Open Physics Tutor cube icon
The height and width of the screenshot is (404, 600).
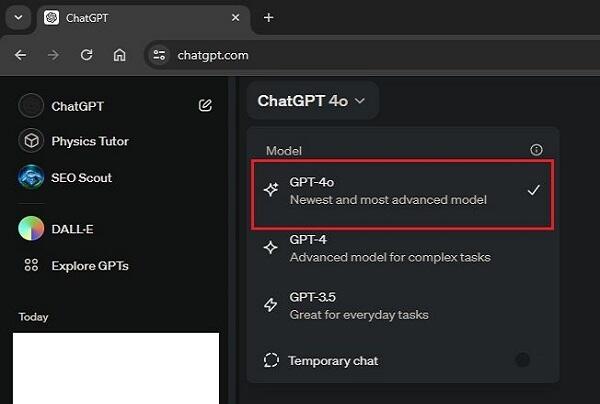coord(31,141)
